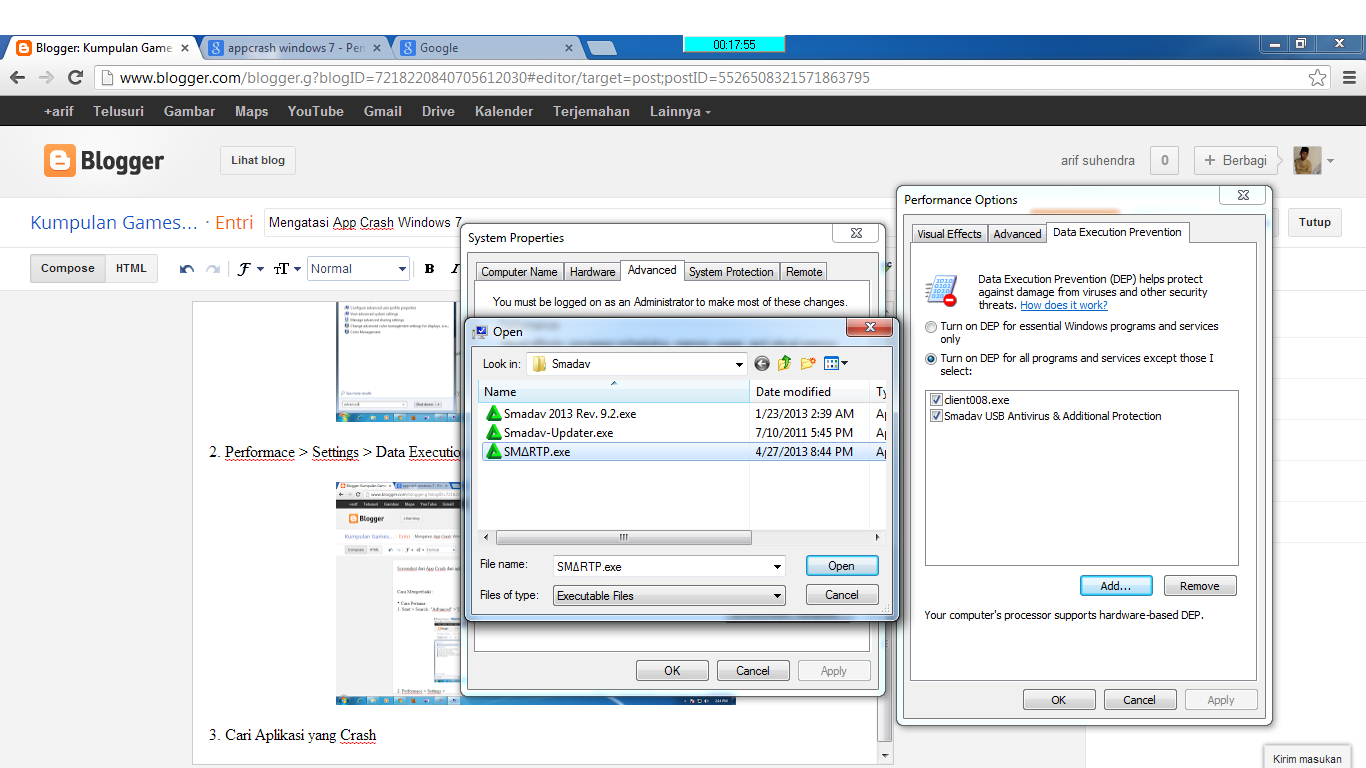The height and width of the screenshot is (768, 1366).
Task: Close the Google tab
Action: 570,48
